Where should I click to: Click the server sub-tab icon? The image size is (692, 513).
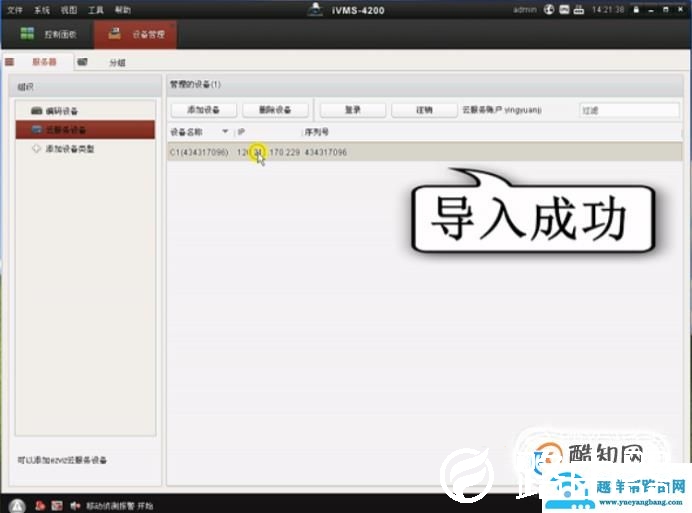10,62
